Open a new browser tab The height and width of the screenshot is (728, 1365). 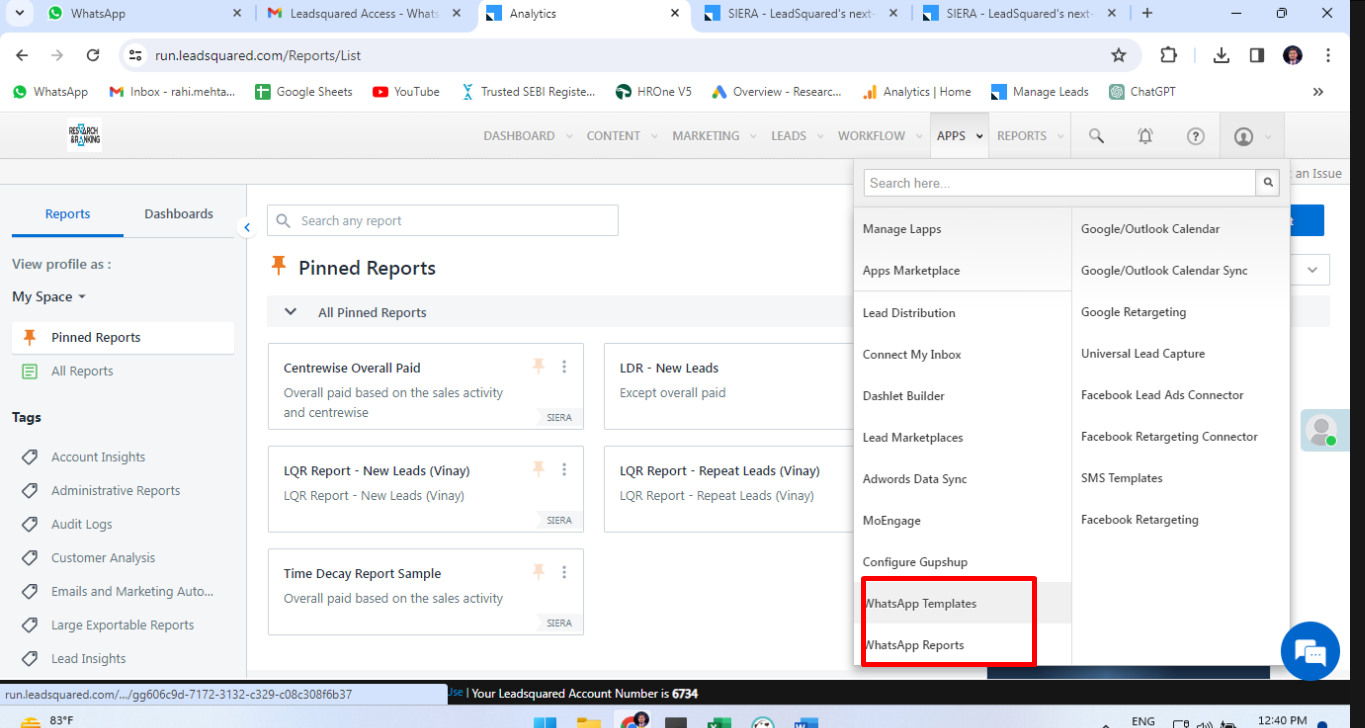tap(1147, 13)
